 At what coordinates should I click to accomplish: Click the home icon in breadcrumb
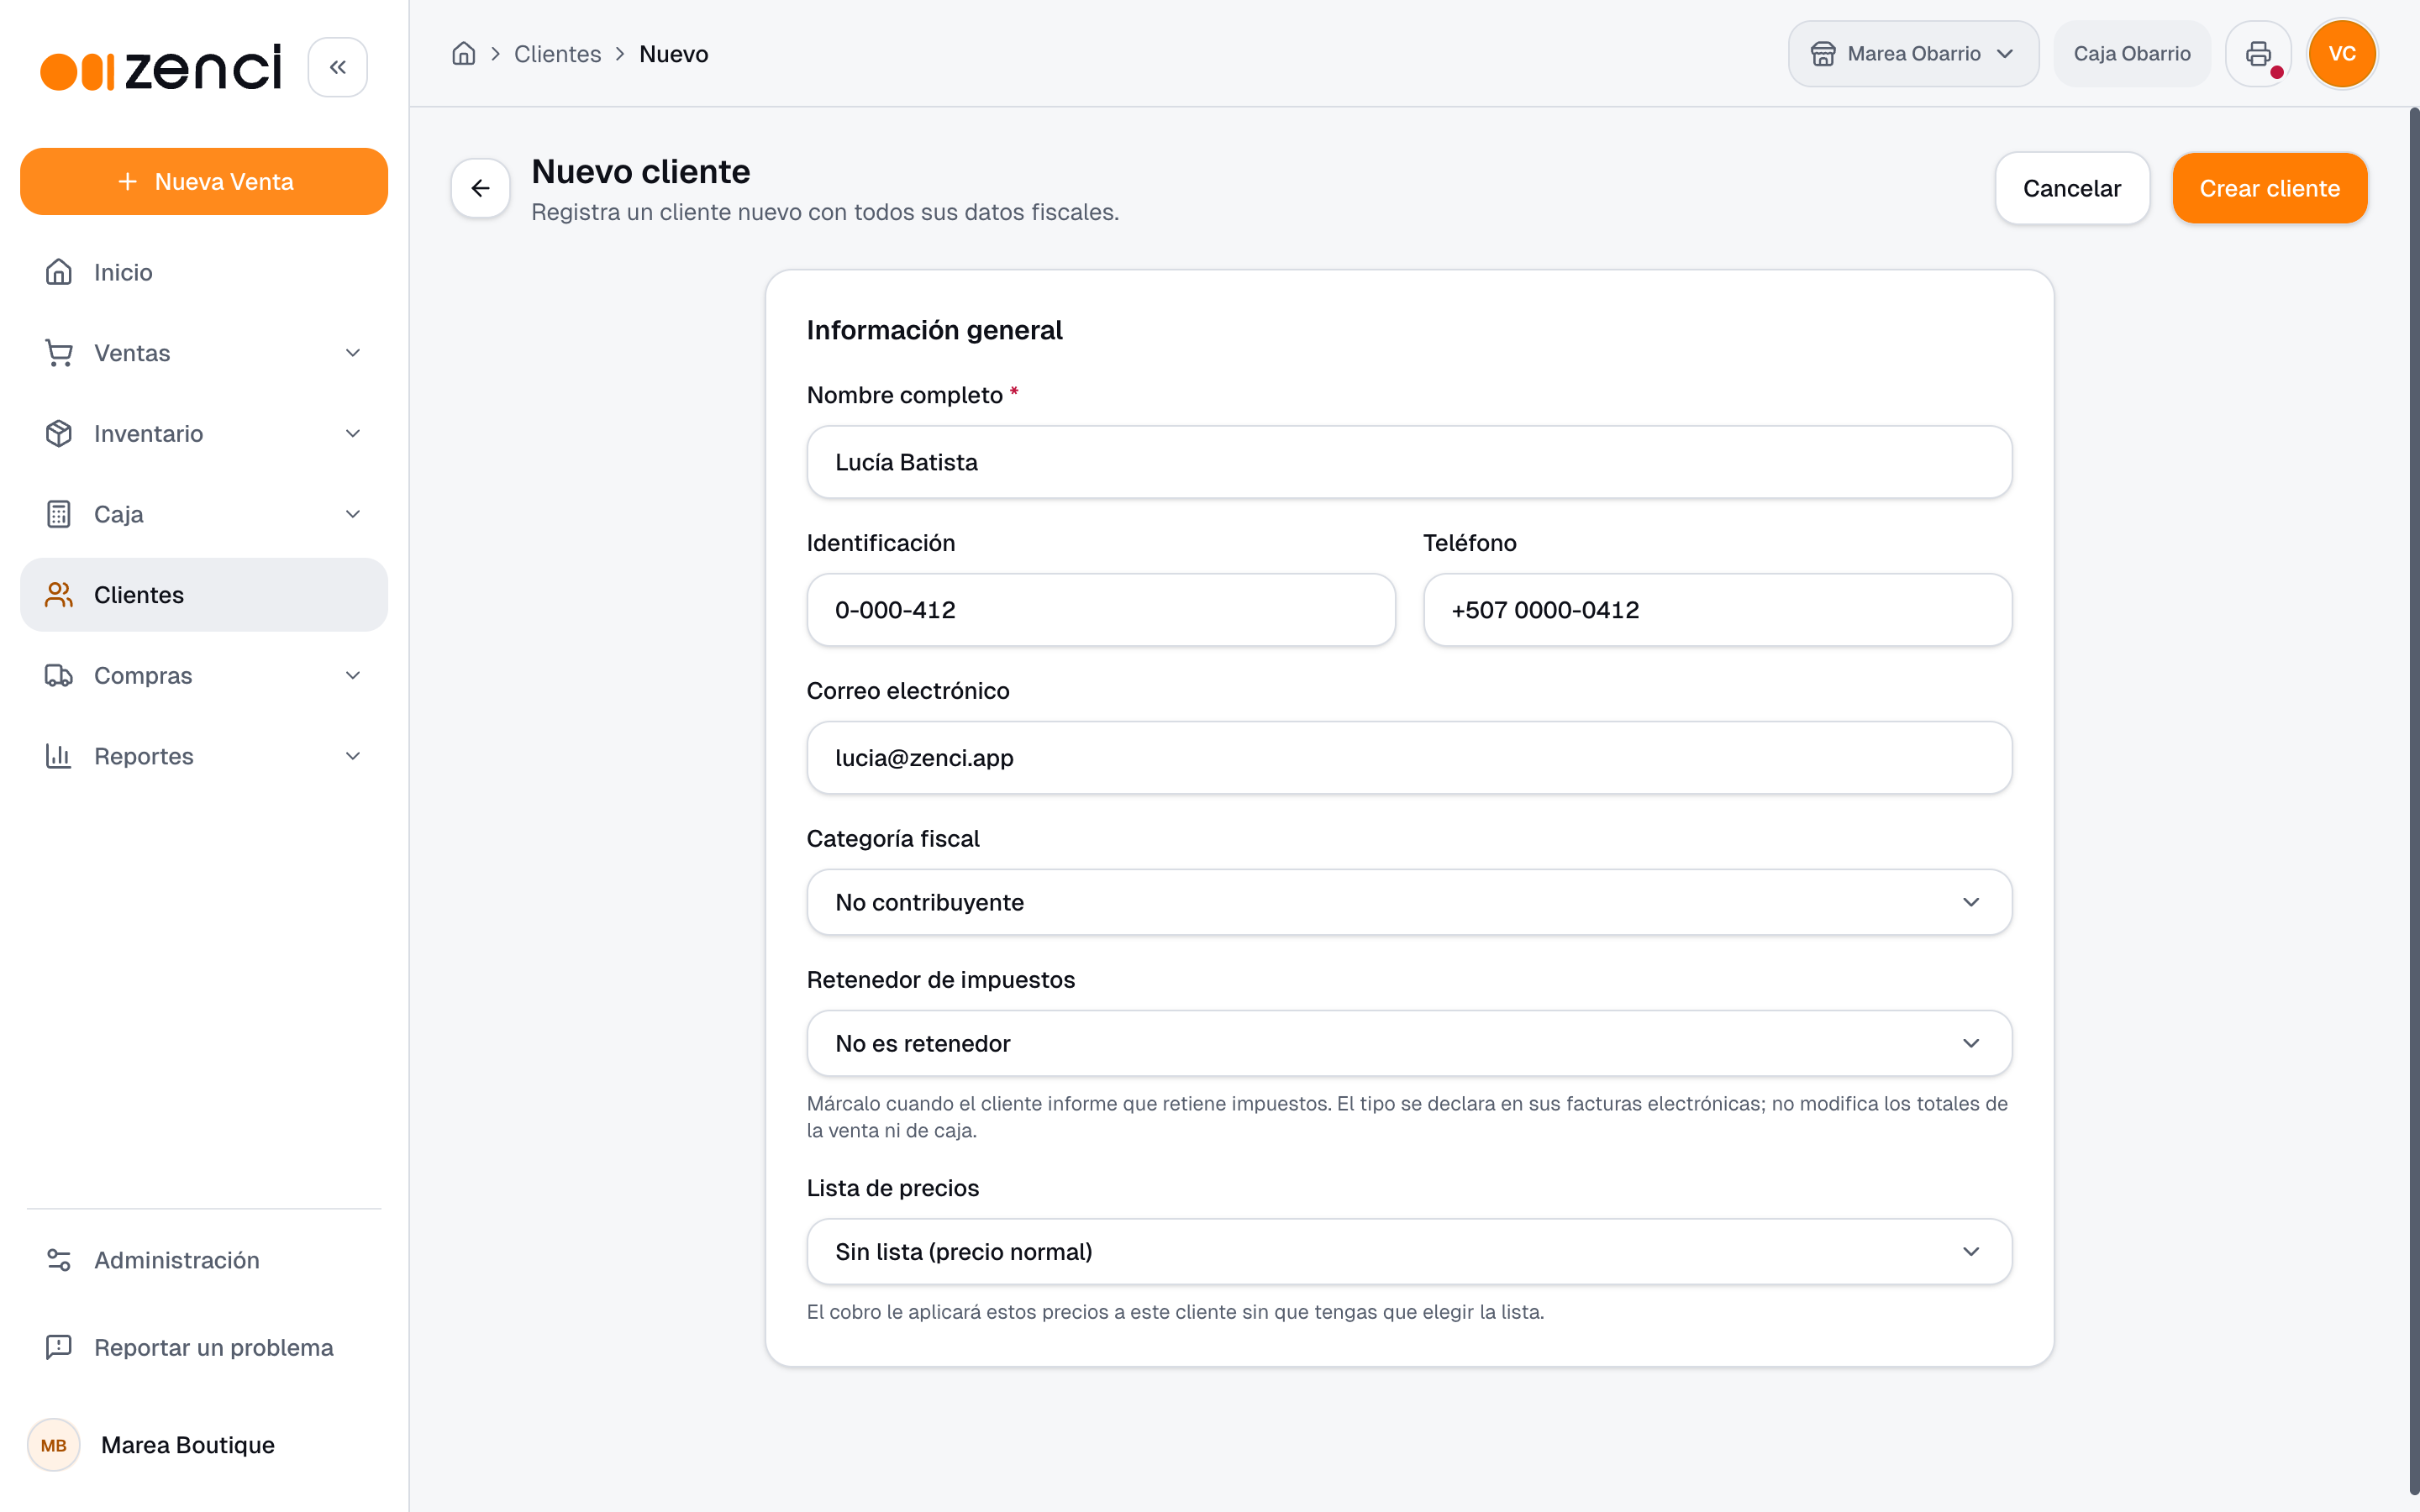coord(463,54)
